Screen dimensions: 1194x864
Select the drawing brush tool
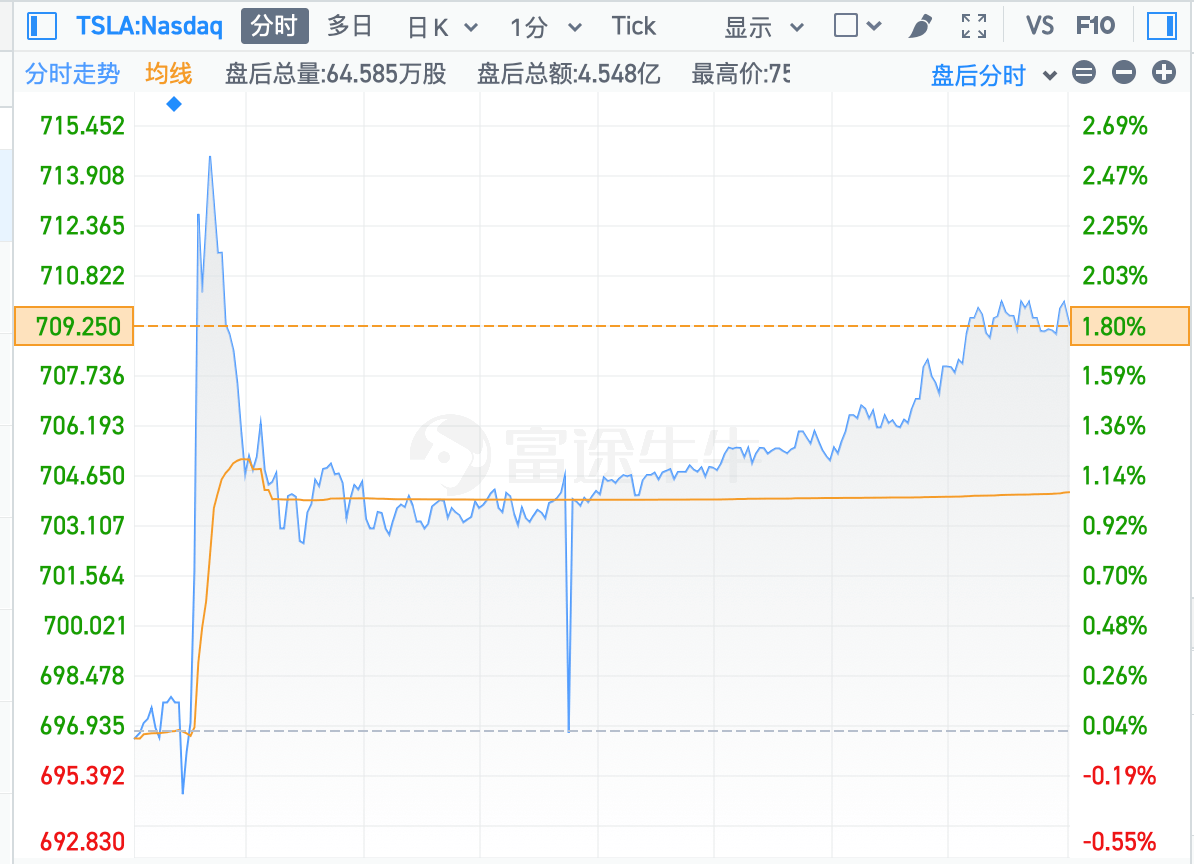coord(921,27)
